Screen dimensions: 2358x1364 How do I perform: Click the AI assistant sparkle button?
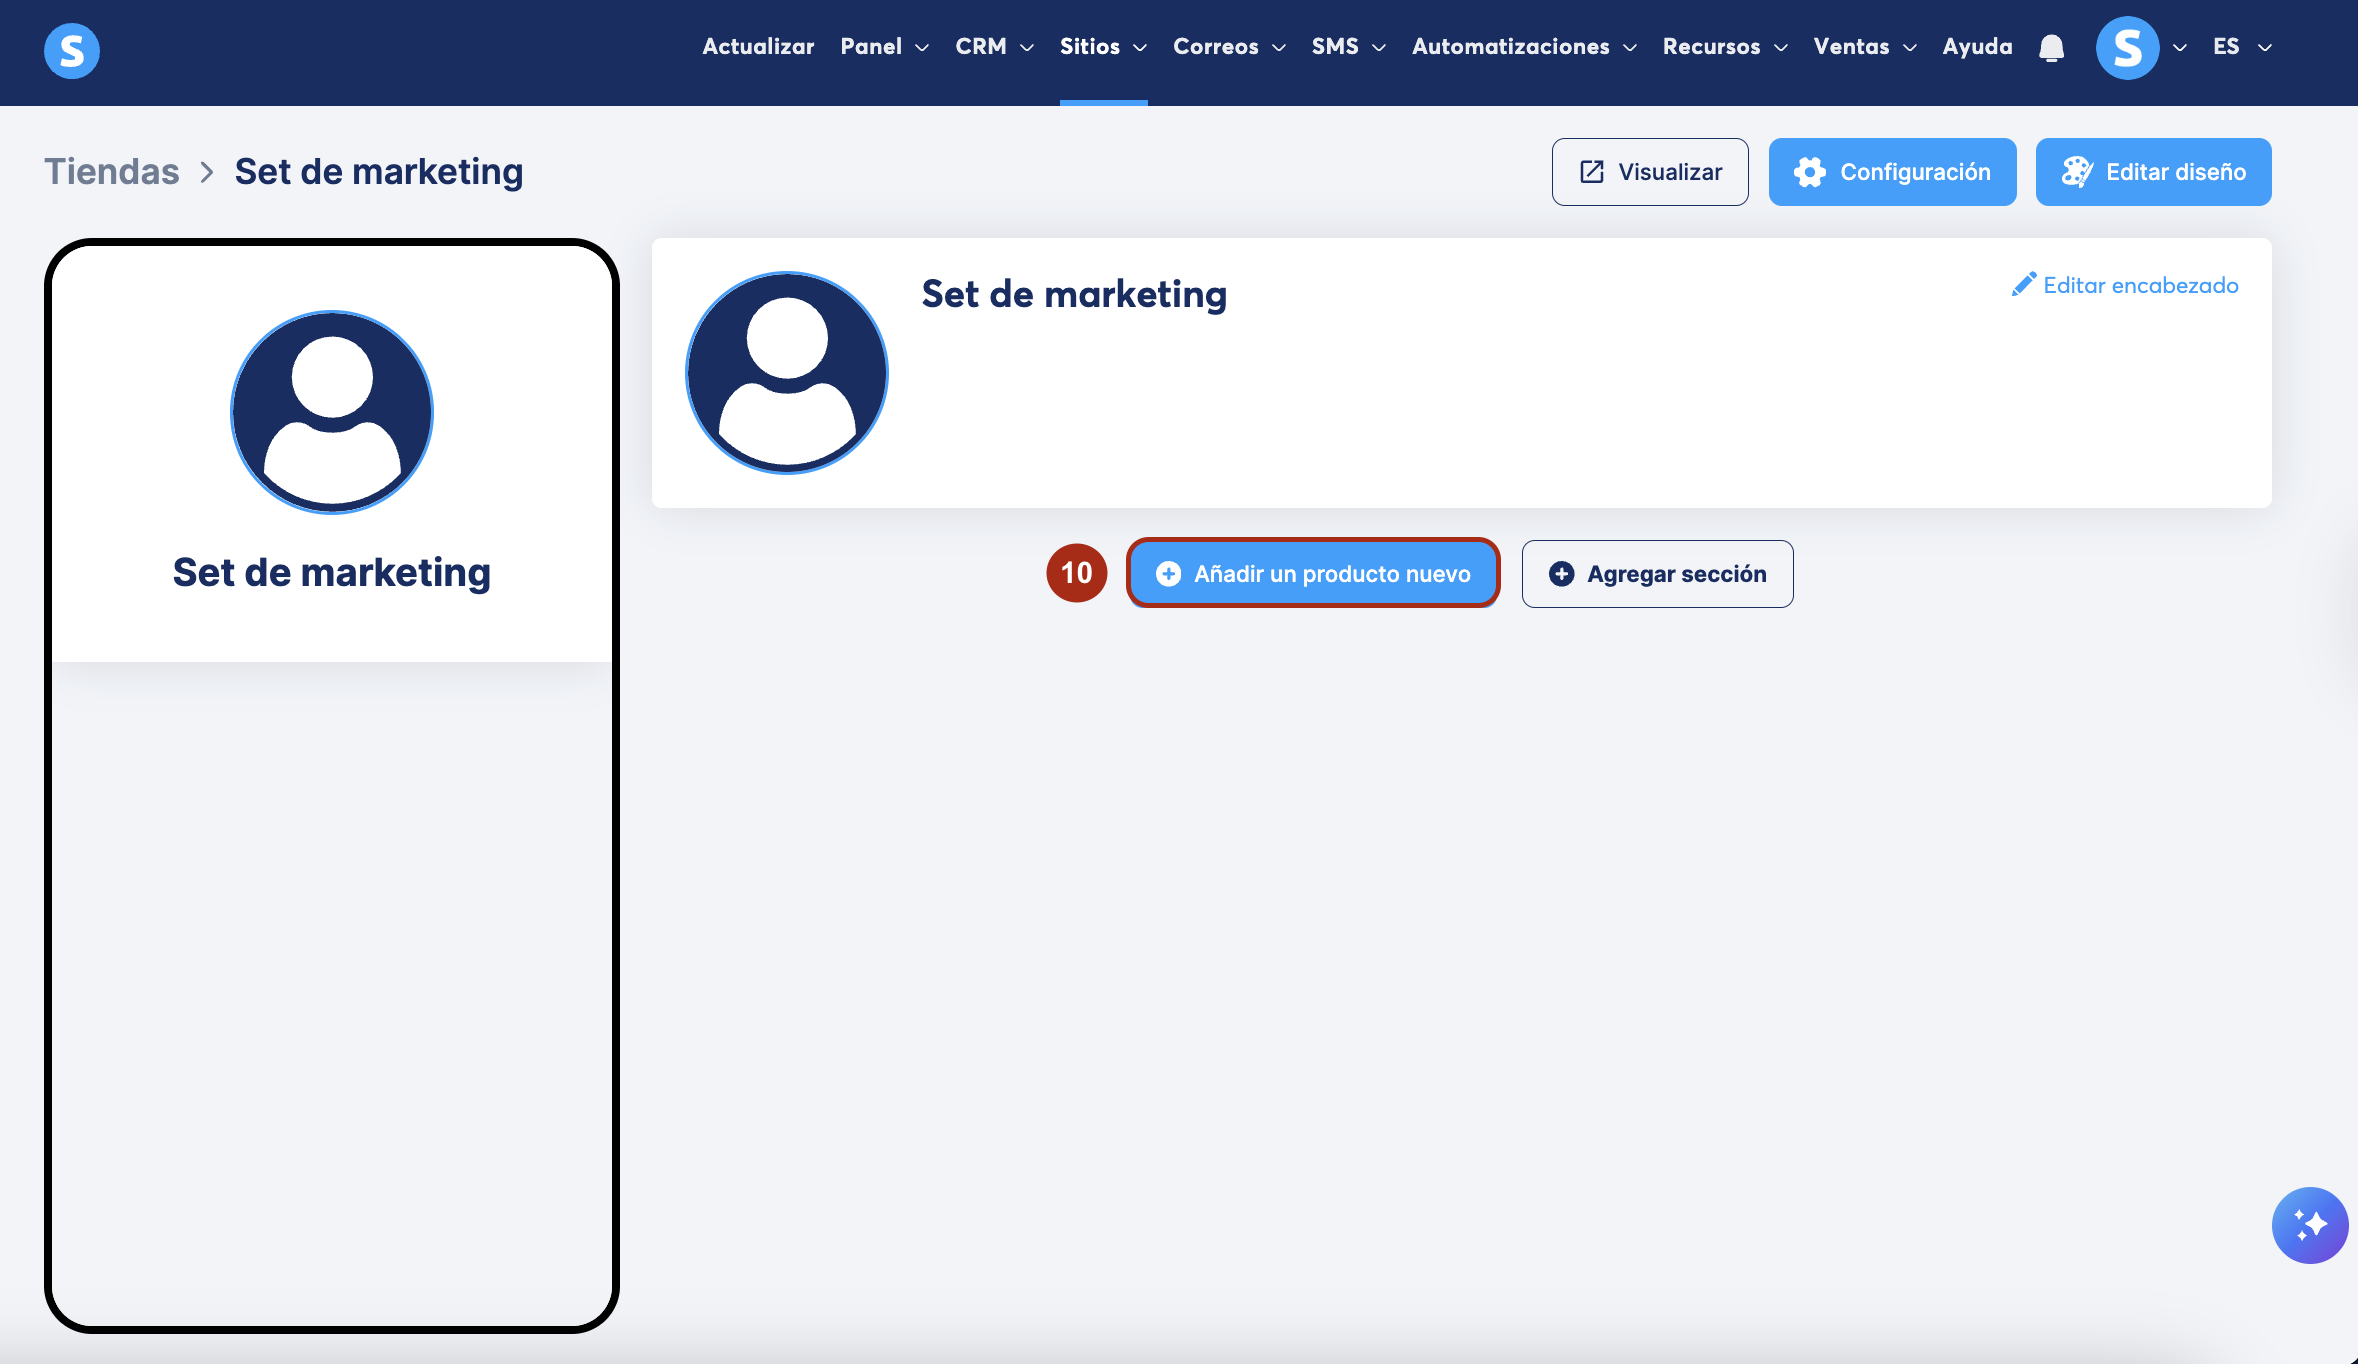pos(2309,1225)
